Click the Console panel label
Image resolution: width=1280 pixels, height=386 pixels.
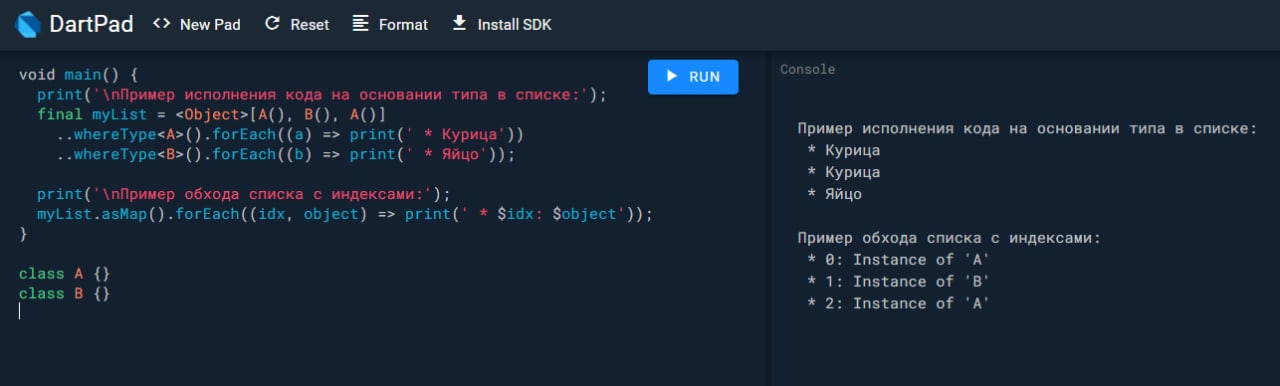pos(807,69)
